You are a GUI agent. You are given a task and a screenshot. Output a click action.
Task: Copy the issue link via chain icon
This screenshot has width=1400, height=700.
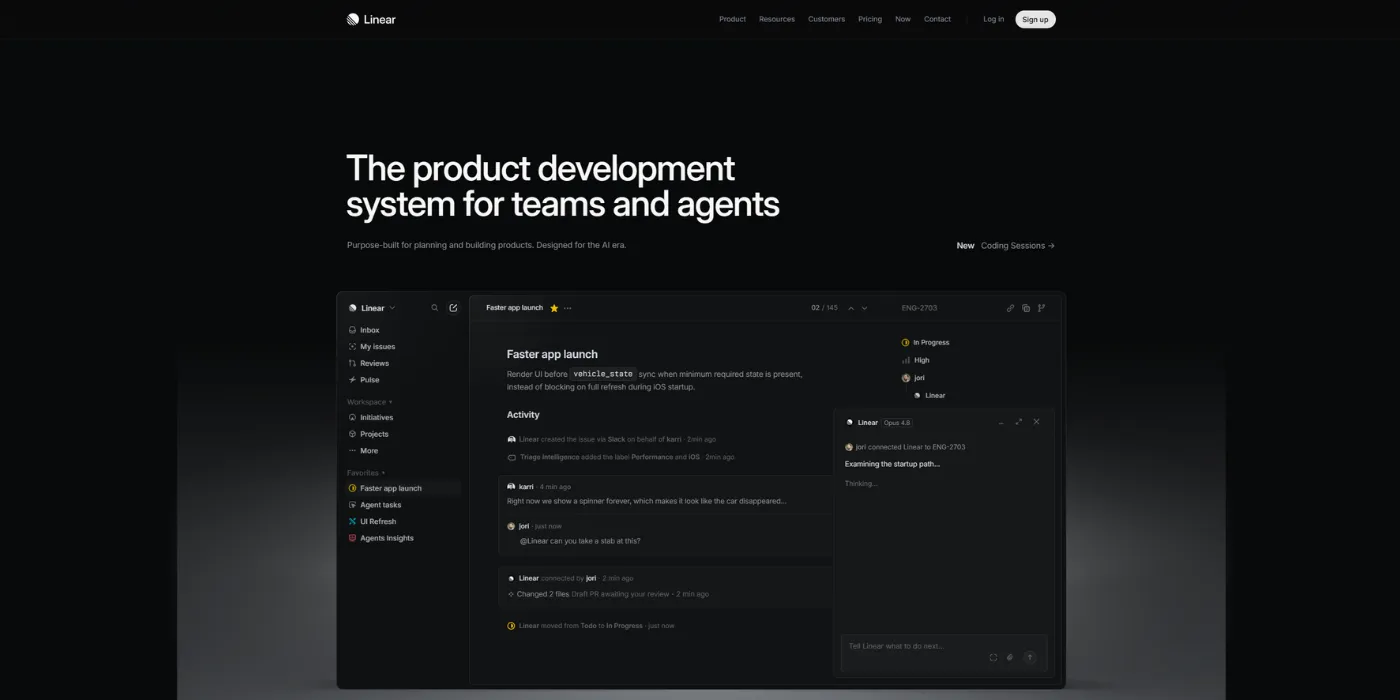point(1010,308)
